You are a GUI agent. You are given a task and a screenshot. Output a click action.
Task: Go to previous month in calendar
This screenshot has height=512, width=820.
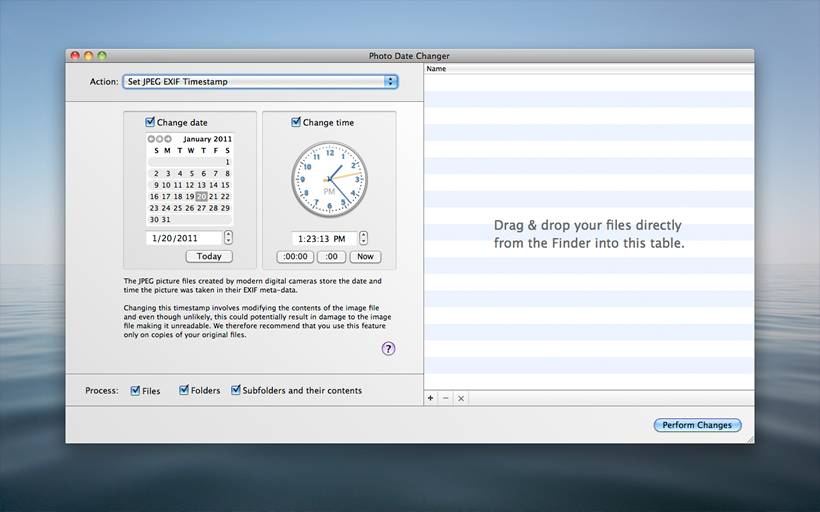(151, 139)
